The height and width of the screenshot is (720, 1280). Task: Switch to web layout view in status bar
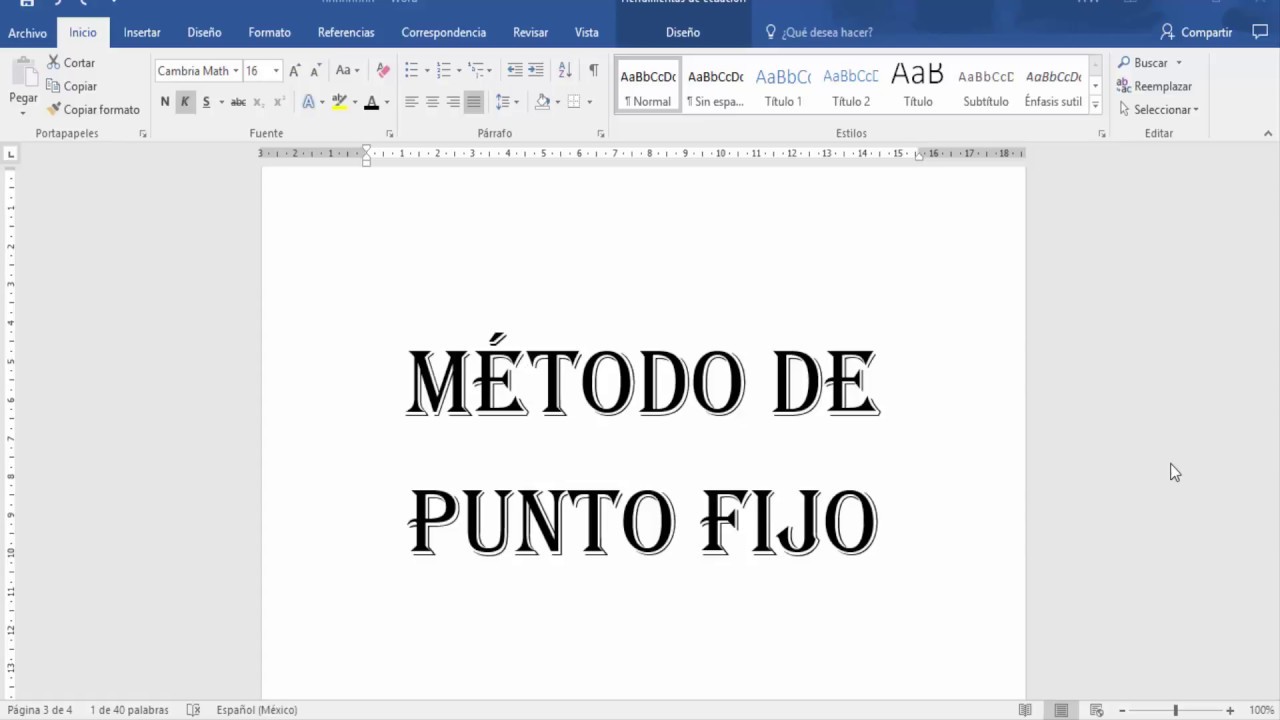coord(1097,710)
